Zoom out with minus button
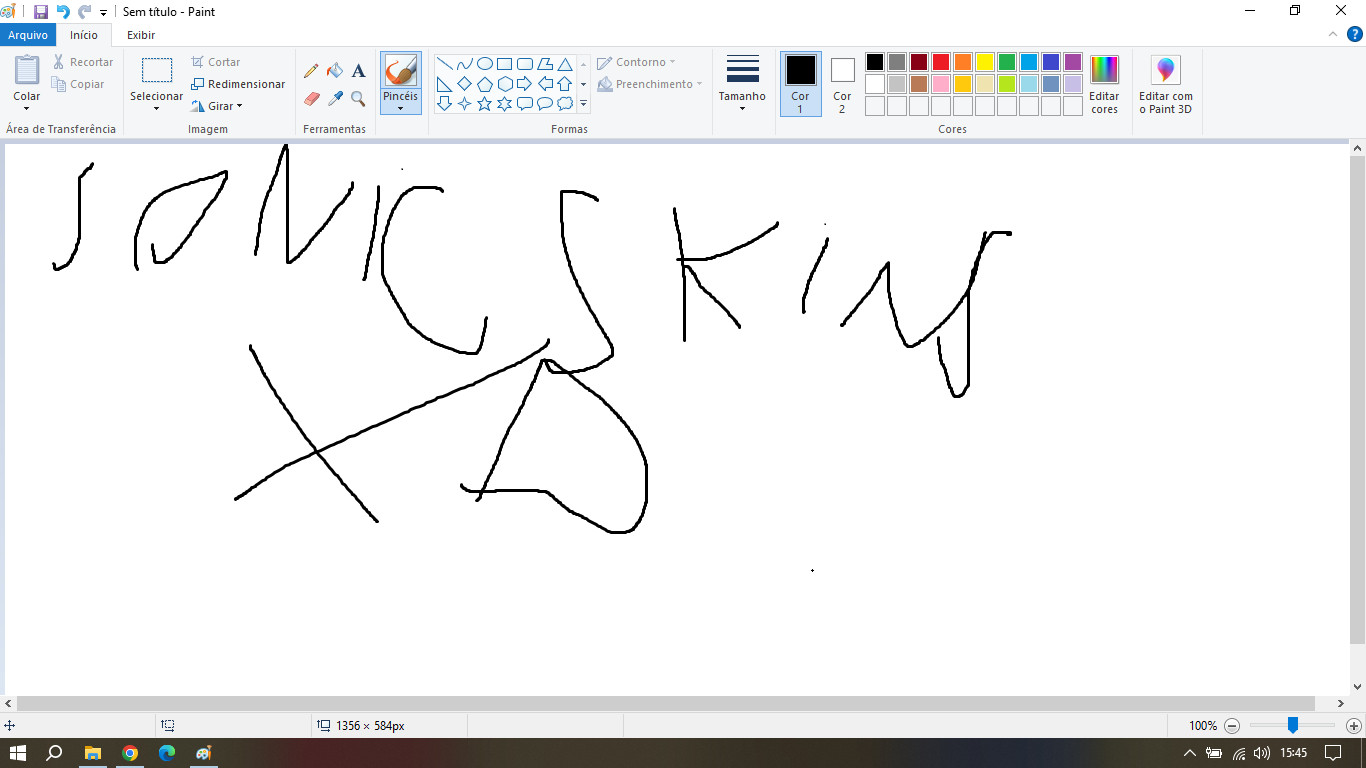 click(x=1232, y=726)
